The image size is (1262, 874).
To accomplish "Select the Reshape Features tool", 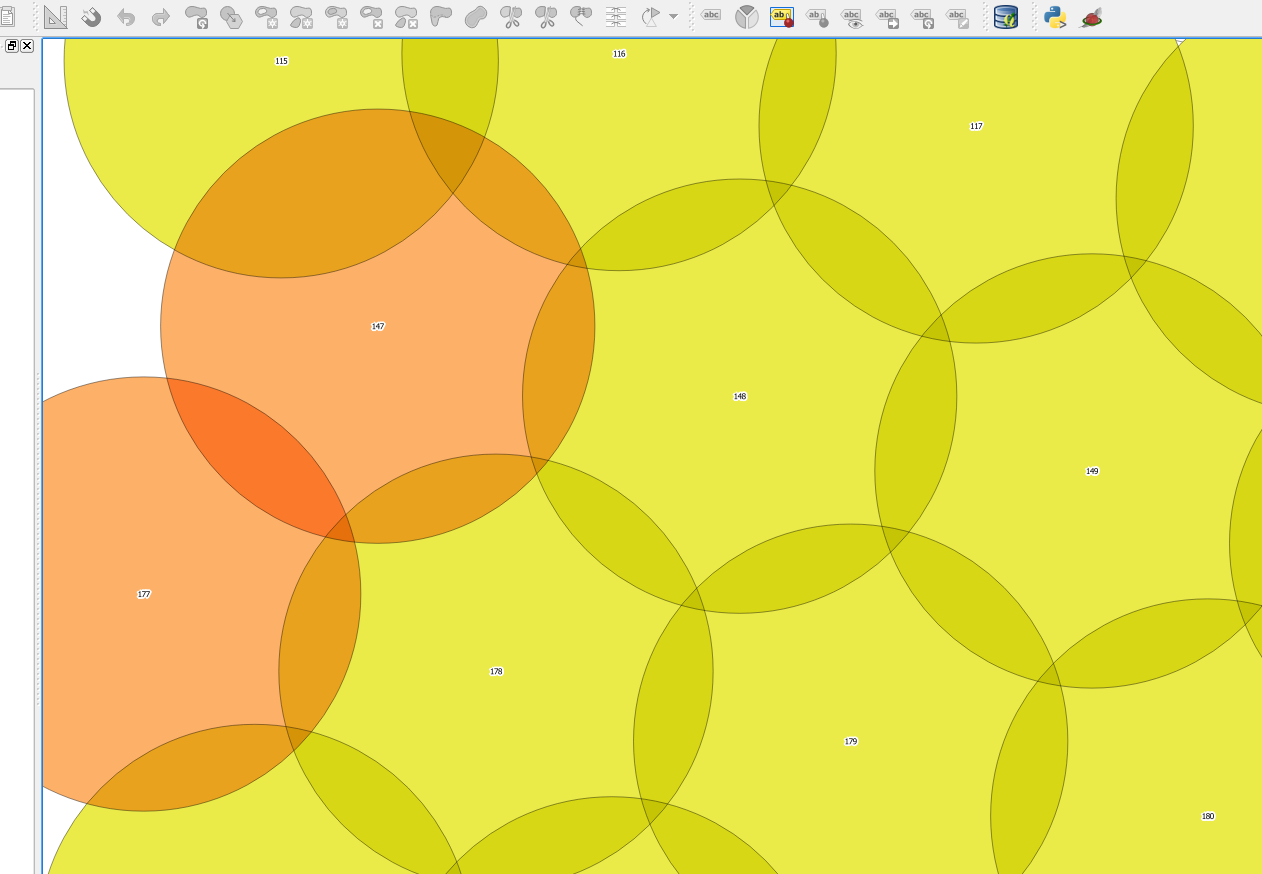I will (x=440, y=16).
